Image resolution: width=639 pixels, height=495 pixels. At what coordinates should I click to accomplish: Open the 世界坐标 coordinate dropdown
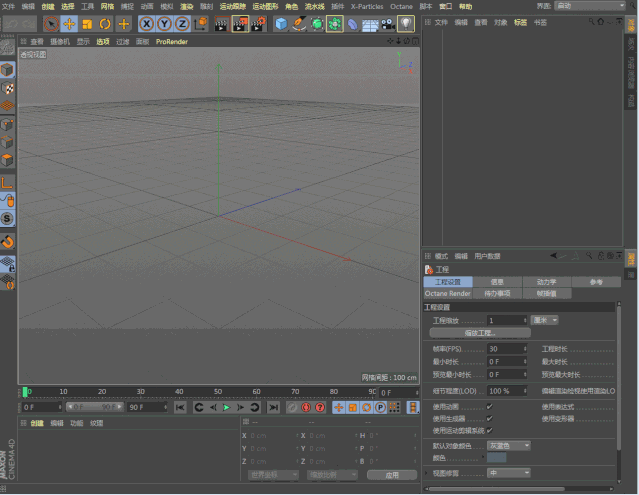coord(273,475)
